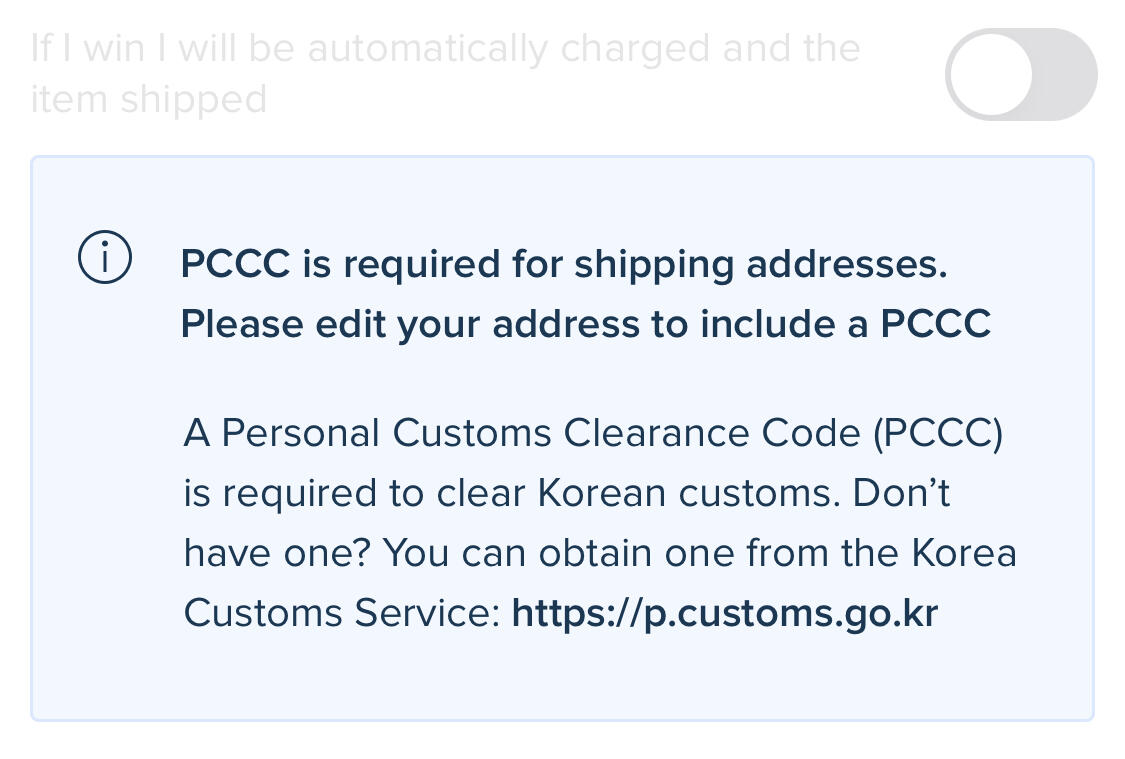Click the word "PCCC" starting the bold heading
The image size is (1125, 759).
[x=236, y=264]
